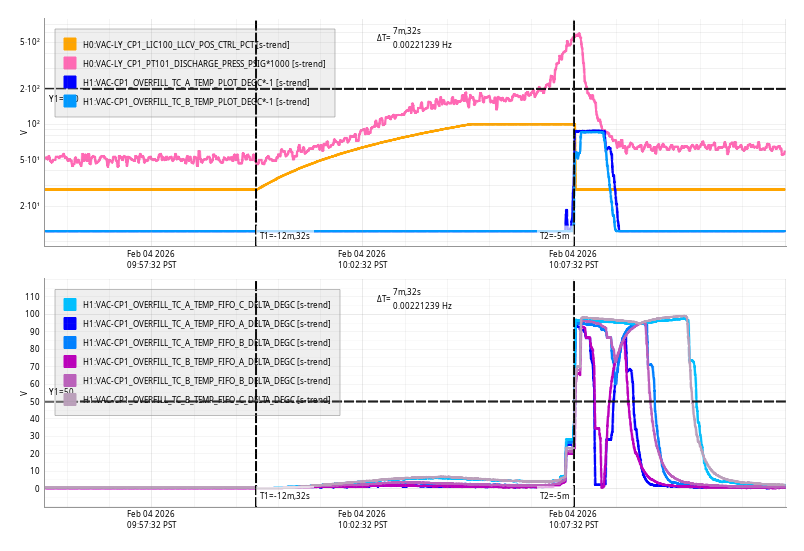Click the dark blue OVERFILL_TC_A_TEMP_PLOT swatch

point(70,82)
